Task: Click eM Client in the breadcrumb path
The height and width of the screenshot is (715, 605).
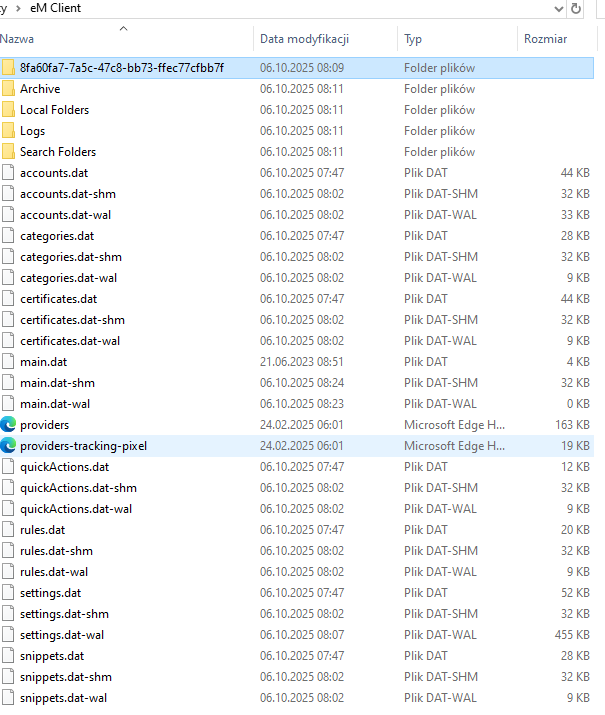Action: [x=54, y=8]
